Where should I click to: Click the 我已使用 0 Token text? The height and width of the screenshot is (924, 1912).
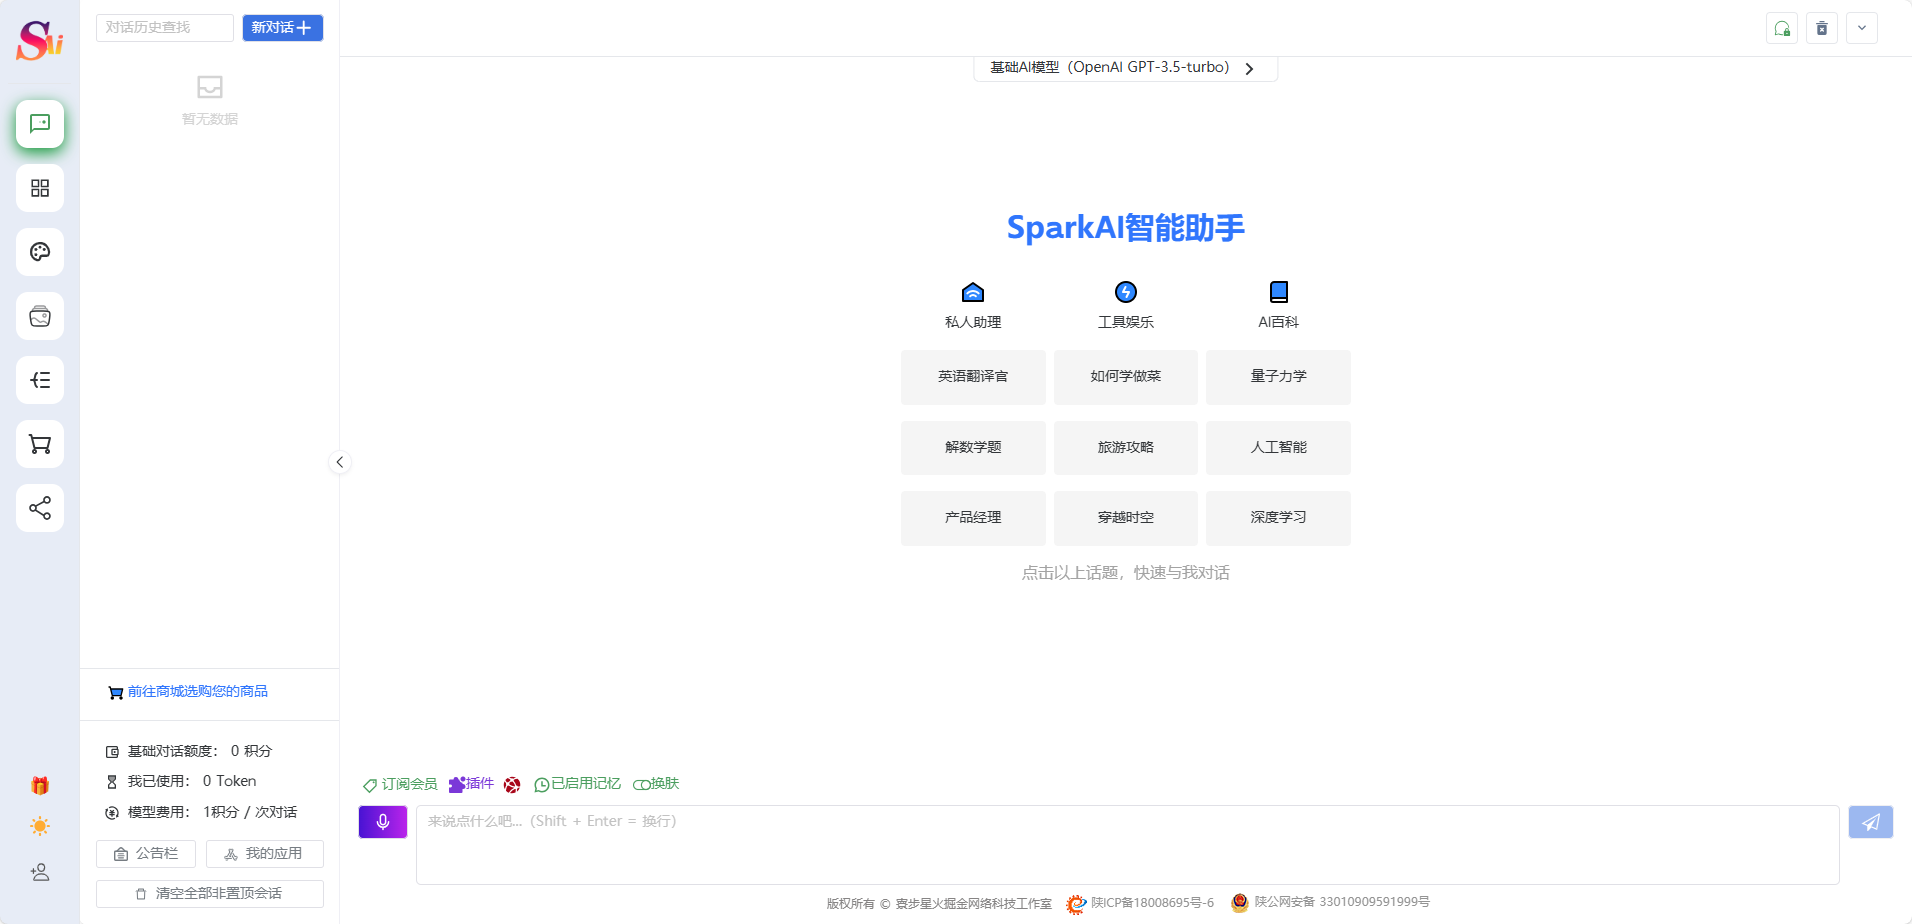(191, 781)
